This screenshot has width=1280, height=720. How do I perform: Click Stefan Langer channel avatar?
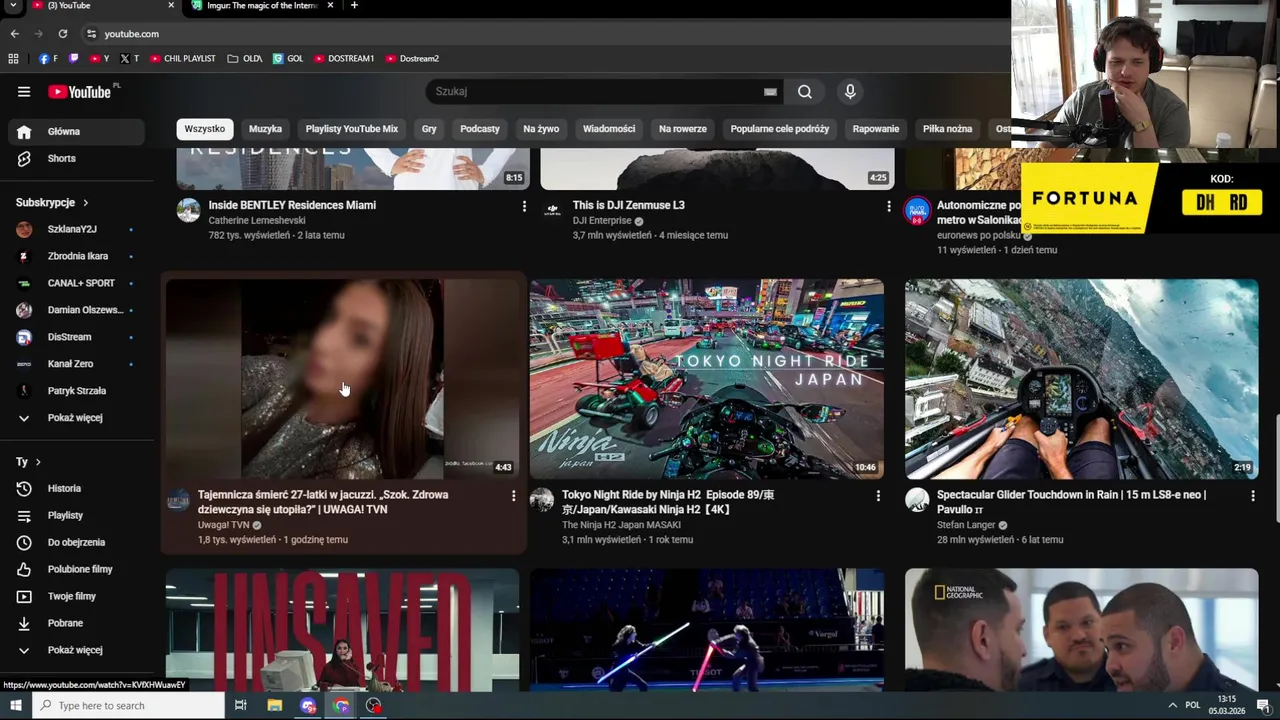917,500
